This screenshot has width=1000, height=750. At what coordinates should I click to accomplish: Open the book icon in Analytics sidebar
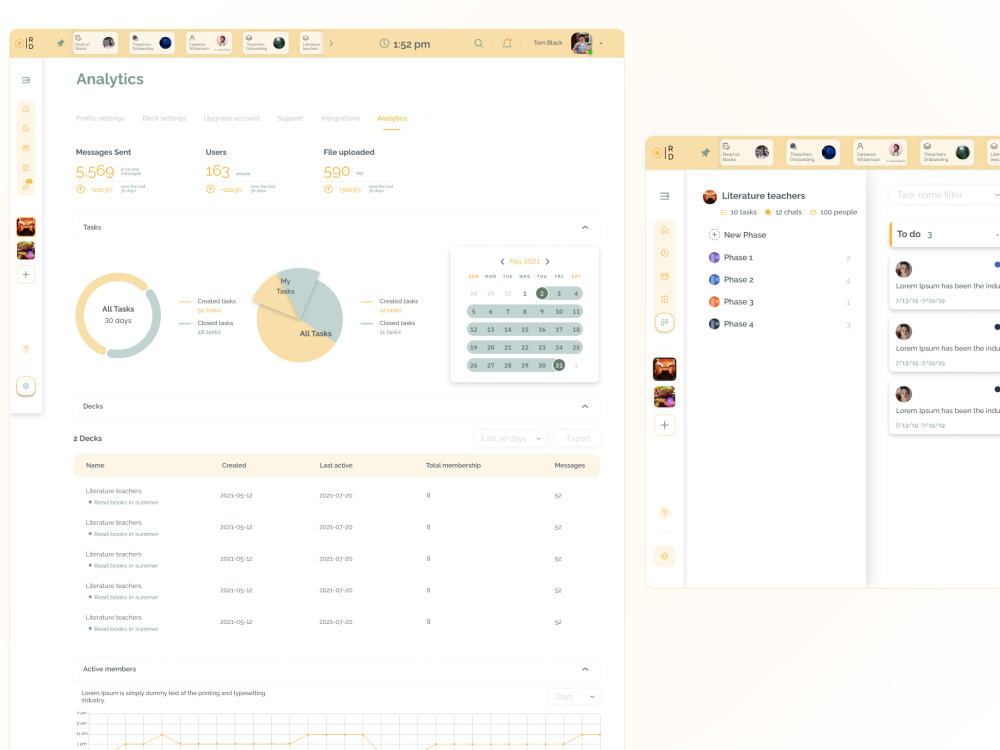coord(26,167)
